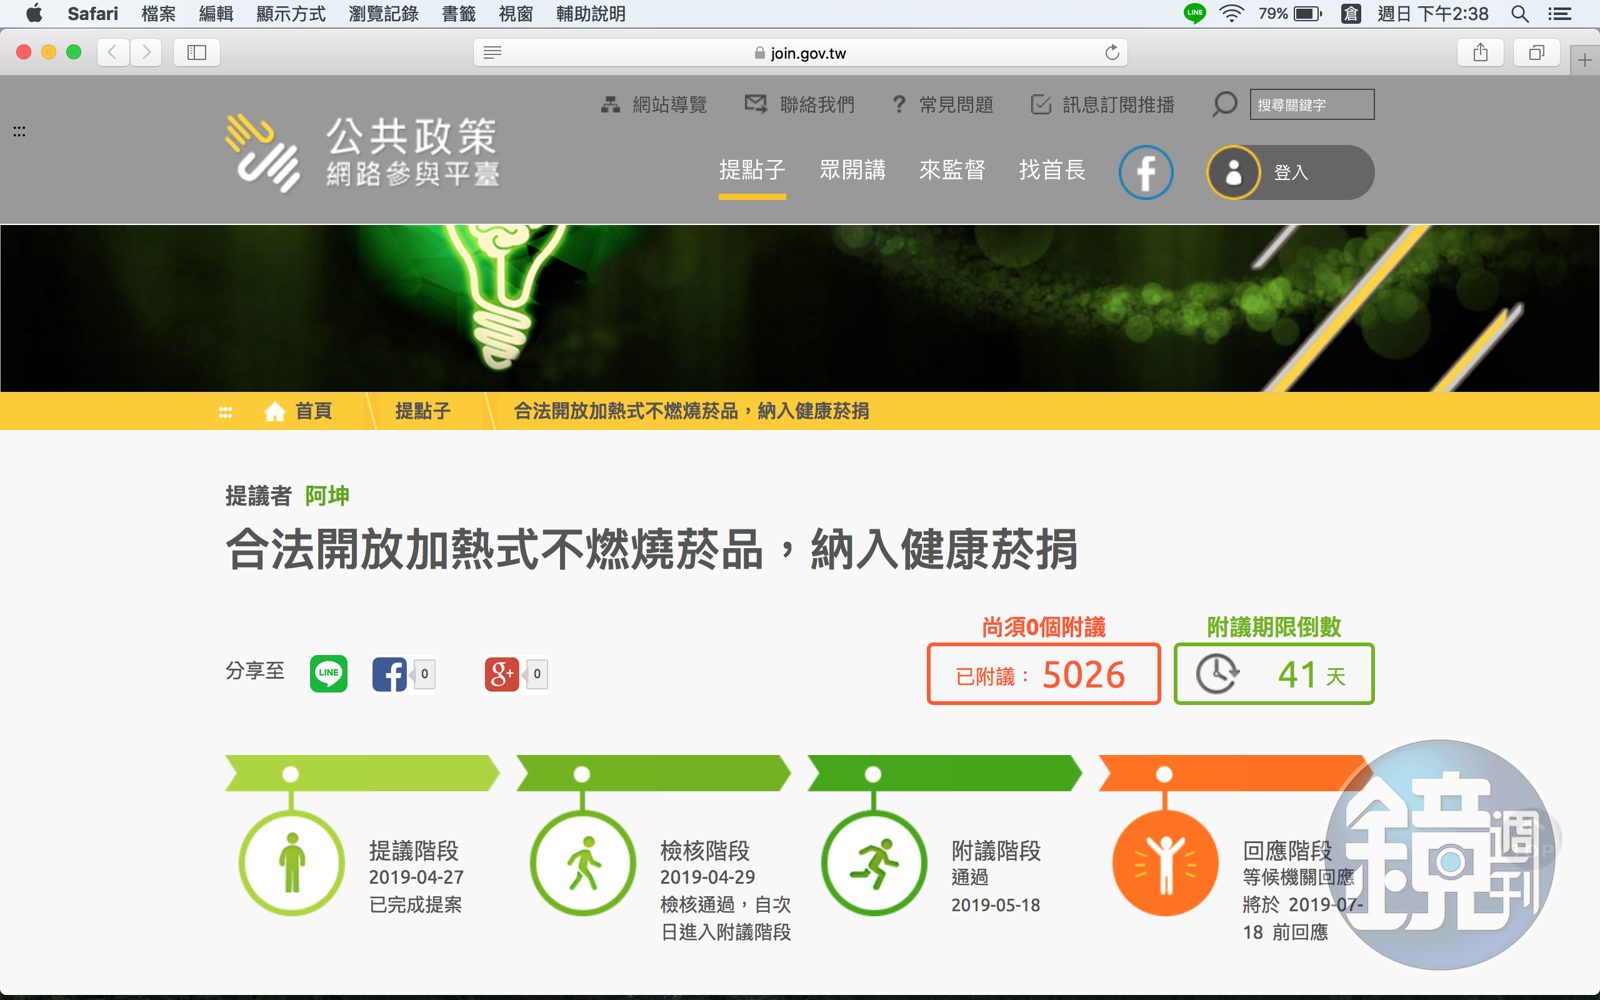1600x1000 pixels.
Task: Select the 眾開講 navigation tab
Action: 852,170
